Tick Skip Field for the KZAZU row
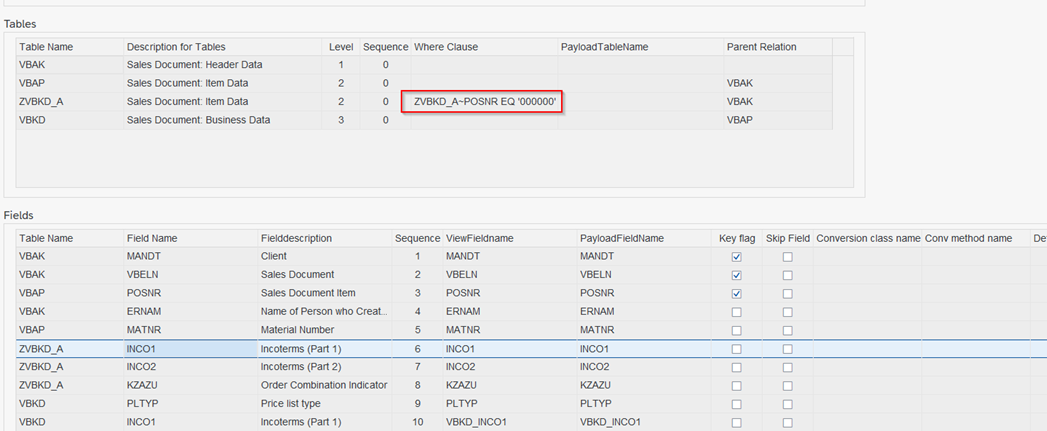Screen dimensions: 1047x431 tap(787, 386)
